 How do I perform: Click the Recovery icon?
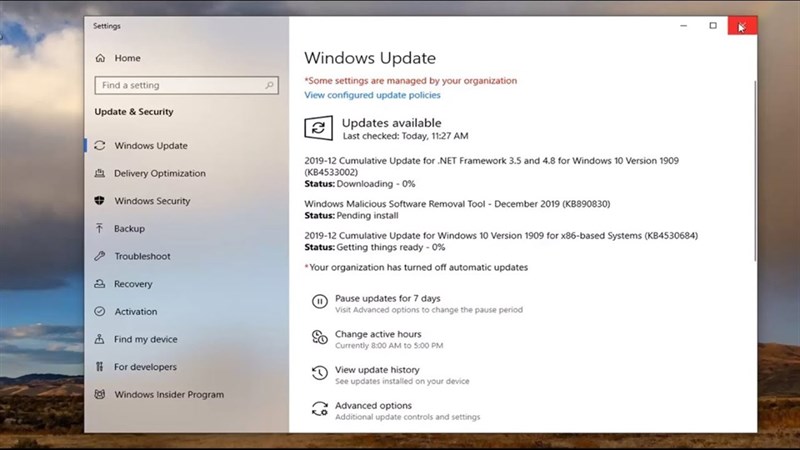(x=100, y=283)
